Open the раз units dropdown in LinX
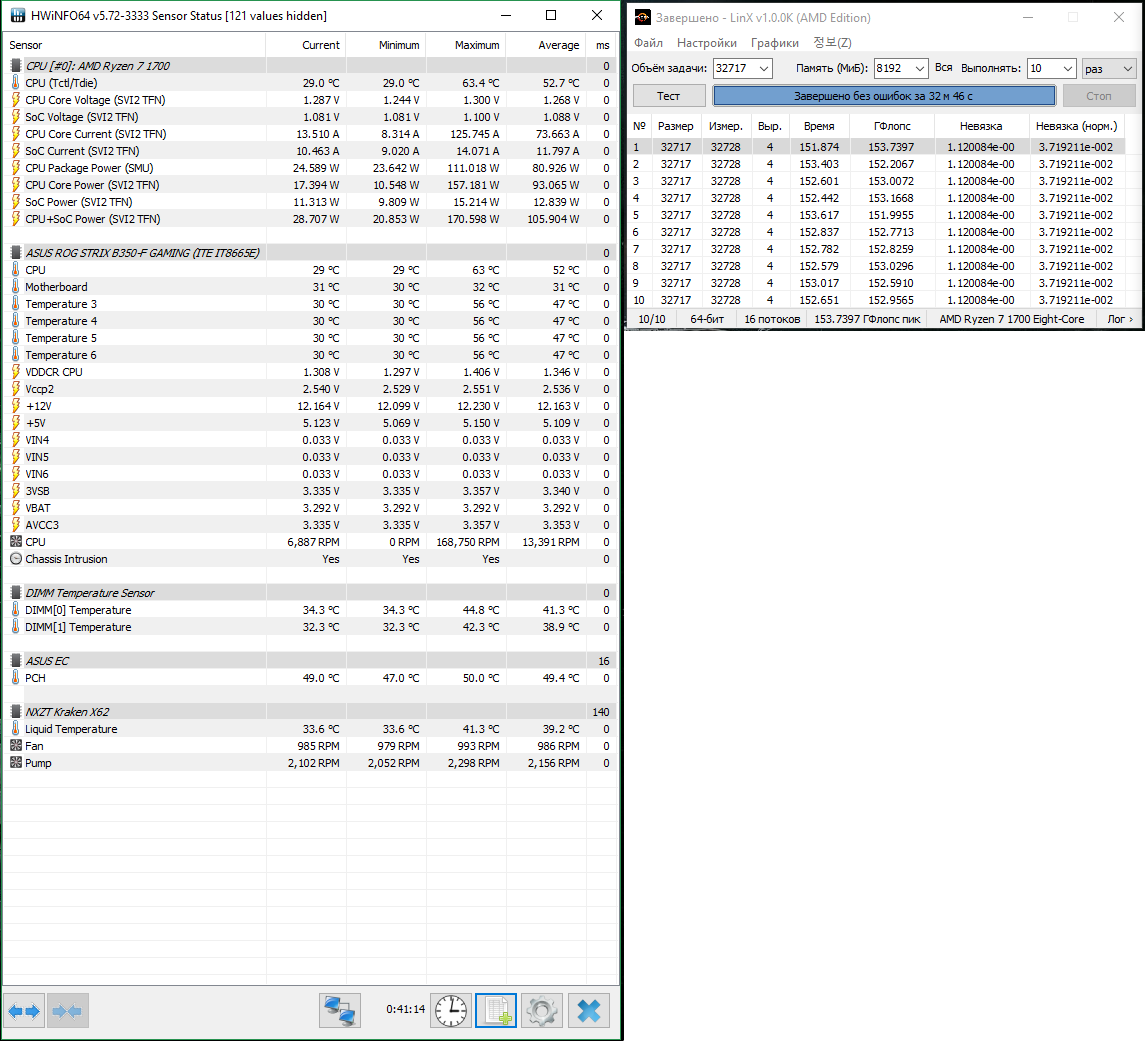Screen dimensions: 1145x1041 coord(1108,69)
